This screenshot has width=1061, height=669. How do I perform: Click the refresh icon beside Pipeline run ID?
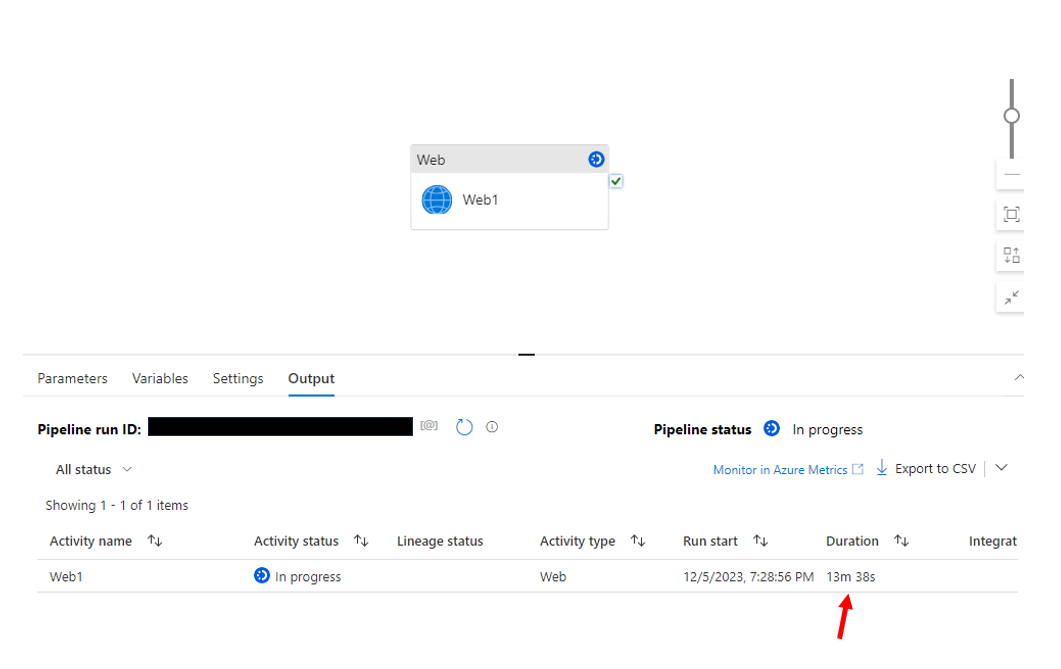tap(463, 426)
